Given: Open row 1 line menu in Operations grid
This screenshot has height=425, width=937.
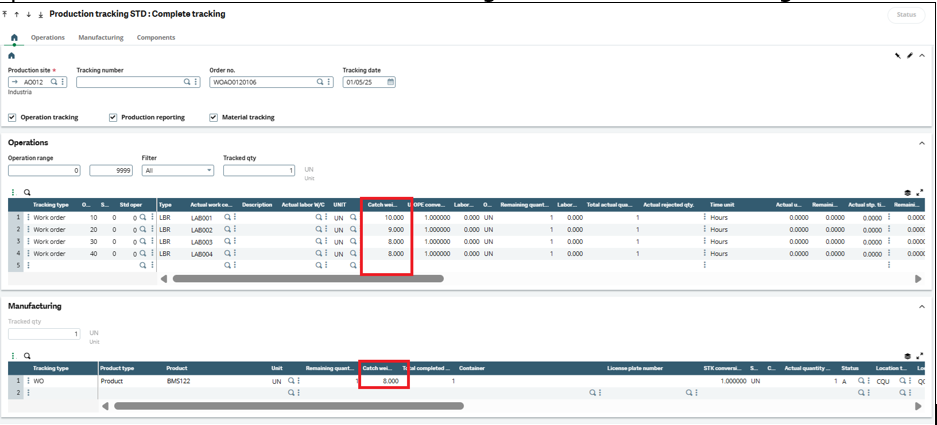Looking at the screenshot, I should coord(28,218).
